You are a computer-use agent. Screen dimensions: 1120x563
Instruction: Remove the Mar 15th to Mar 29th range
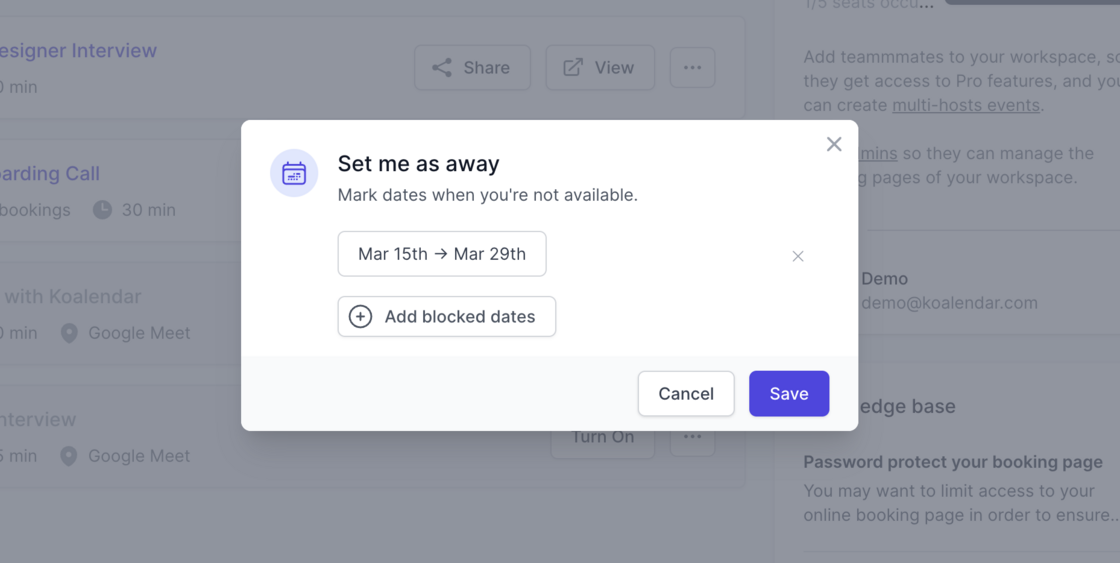click(x=798, y=256)
